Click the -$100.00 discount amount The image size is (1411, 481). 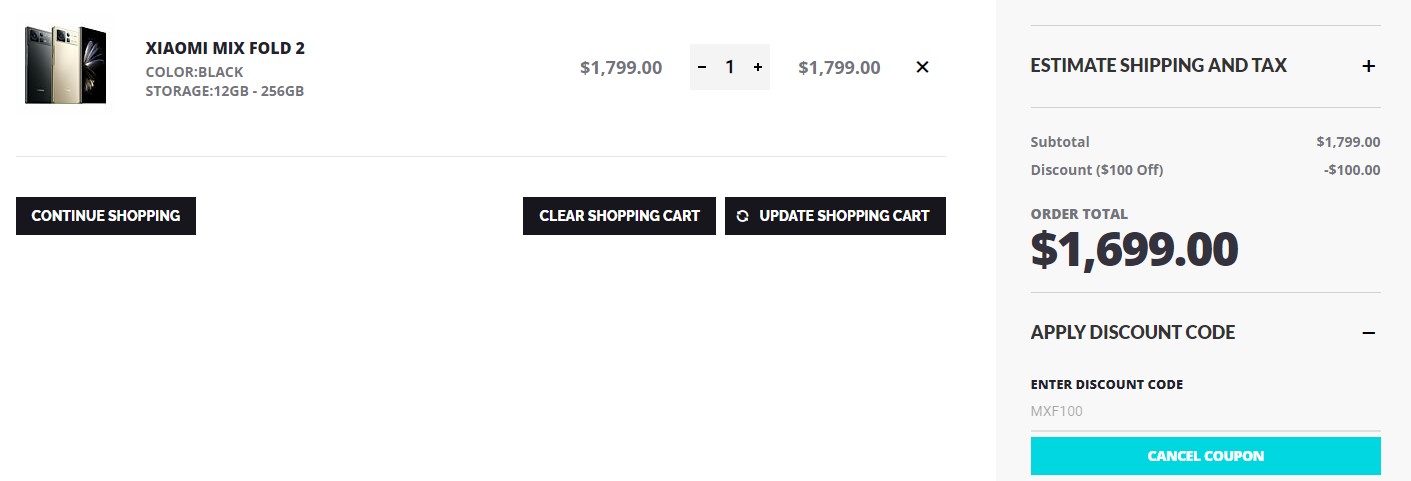coord(1352,170)
